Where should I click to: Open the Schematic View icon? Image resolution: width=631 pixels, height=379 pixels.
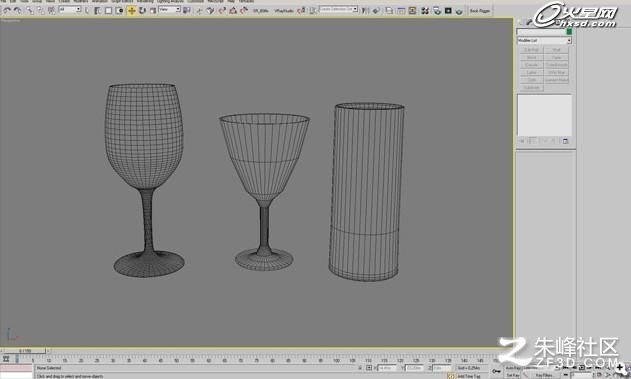[x=412, y=11]
